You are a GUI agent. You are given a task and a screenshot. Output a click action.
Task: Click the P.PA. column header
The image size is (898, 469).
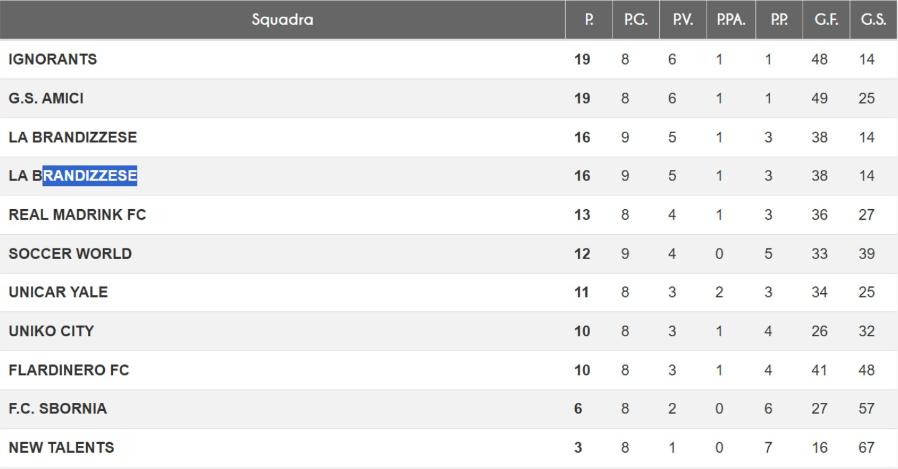731,20
